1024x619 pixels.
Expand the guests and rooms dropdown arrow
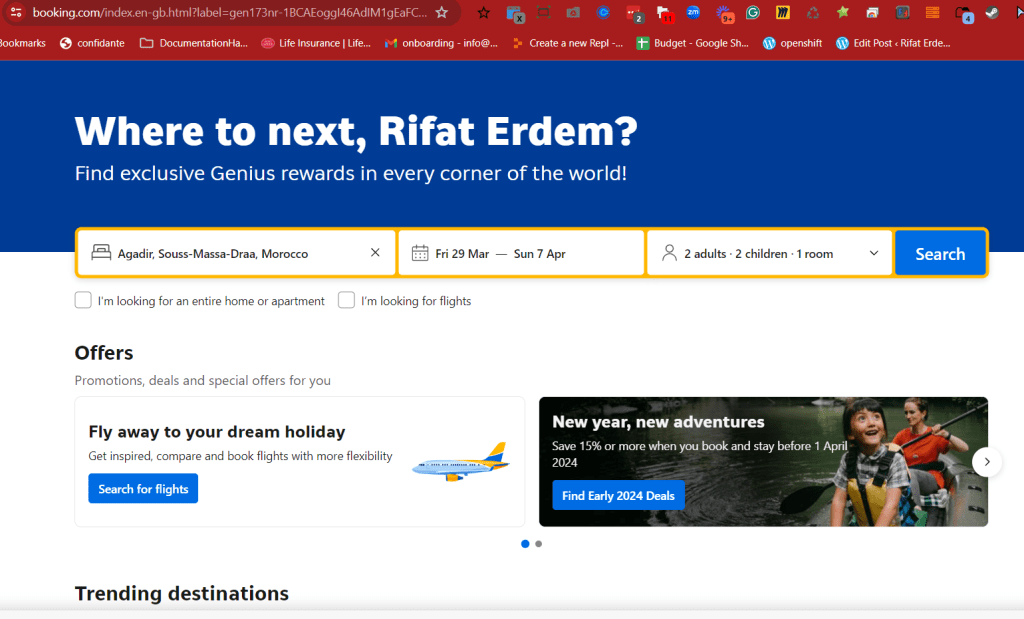click(x=874, y=253)
